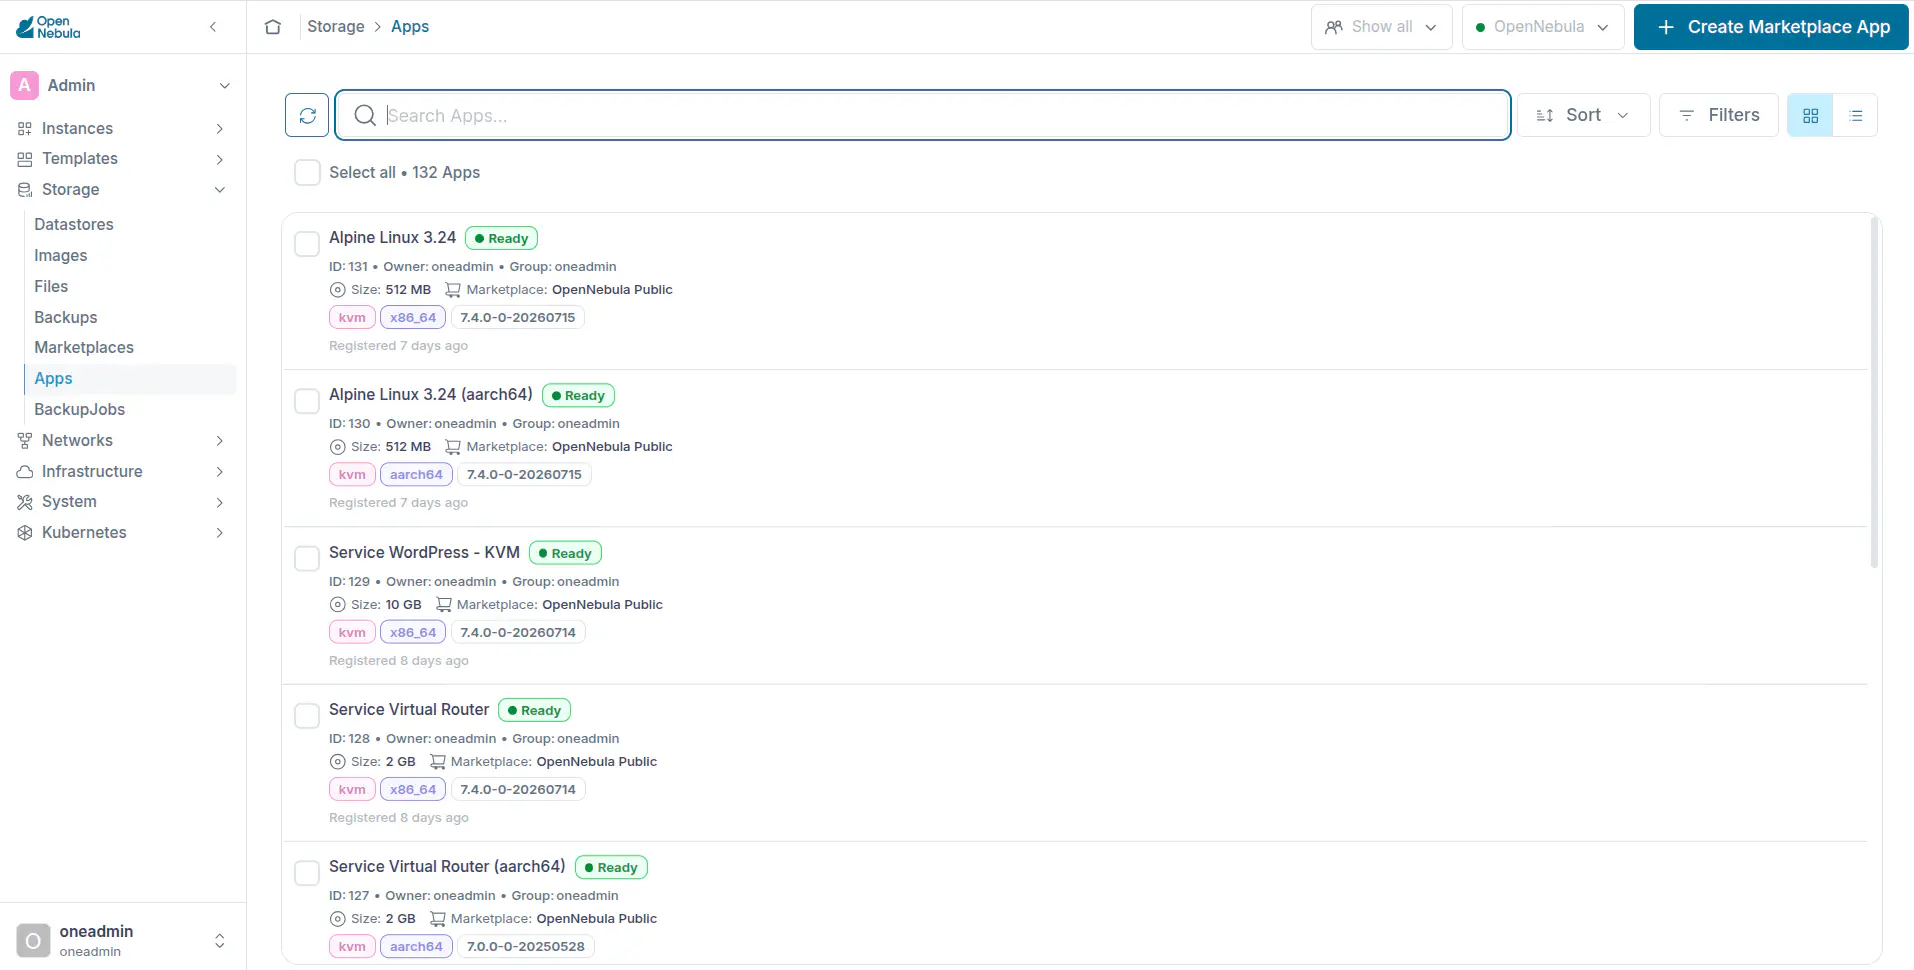Open the Service WordPress - KVM title
1914x970 pixels.
[x=424, y=553]
